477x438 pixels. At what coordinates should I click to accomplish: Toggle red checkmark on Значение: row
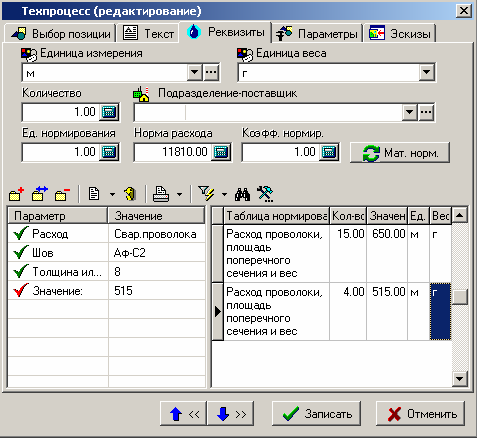click(21, 291)
